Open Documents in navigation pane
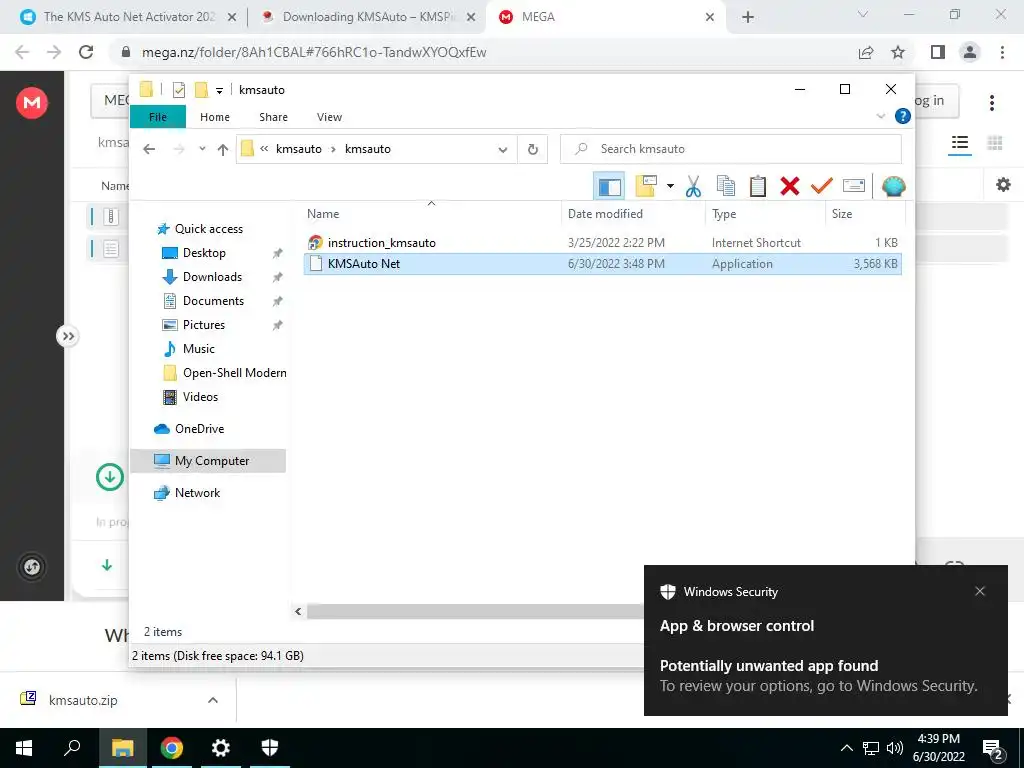1024x768 pixels. click(x=213, y=301)
